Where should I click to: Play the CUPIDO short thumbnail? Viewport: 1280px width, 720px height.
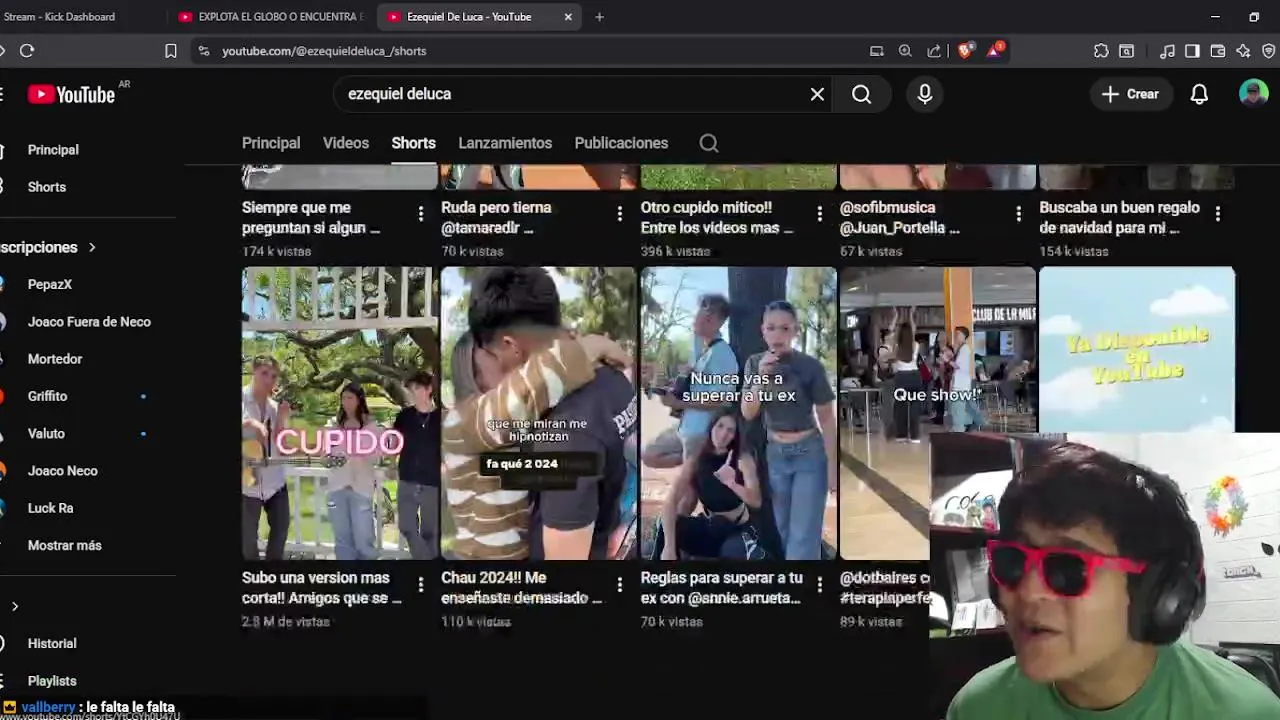340,413
